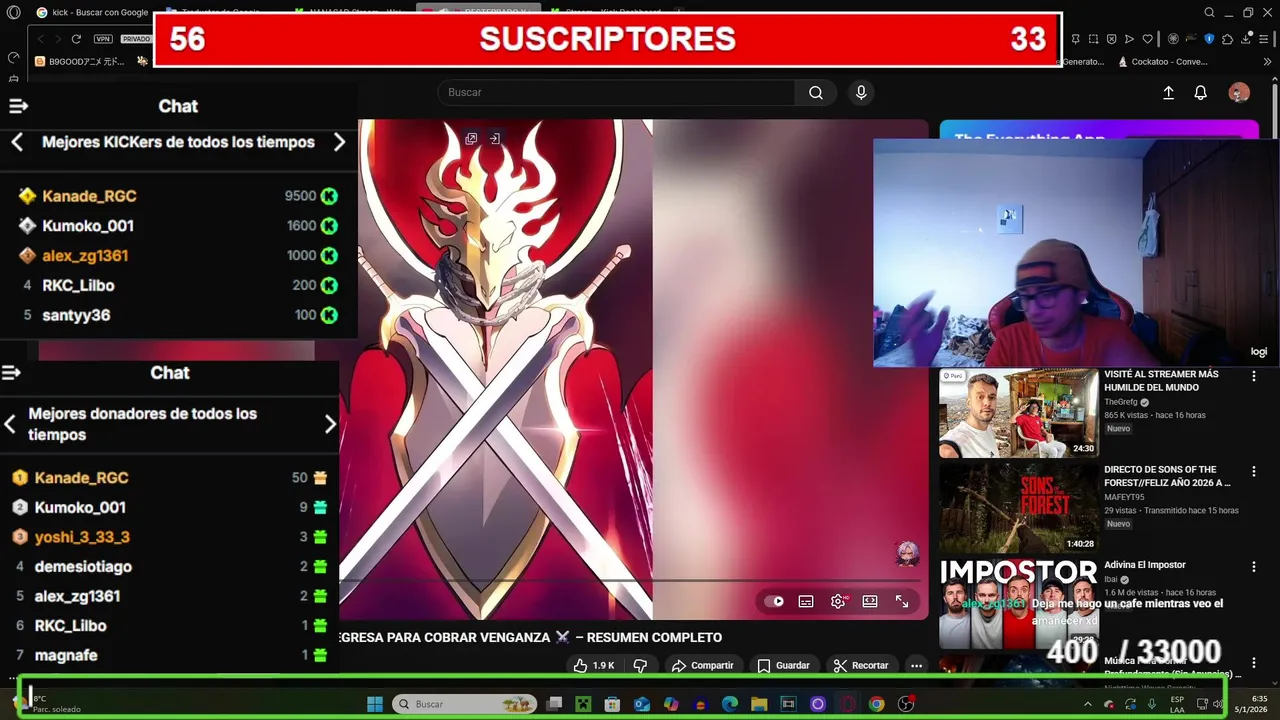Click the Compartir button
Image resolution: width=1280 pixels, height=720 pixels.
point(702,665)
